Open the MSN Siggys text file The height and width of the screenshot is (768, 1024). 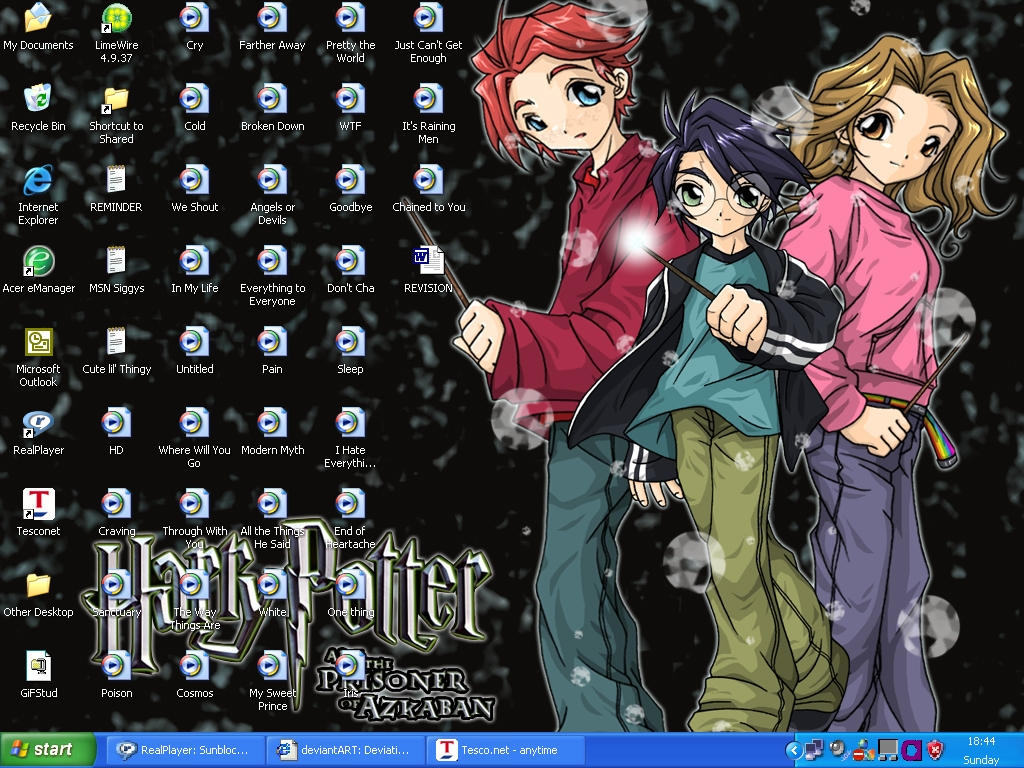click(116, 261)
